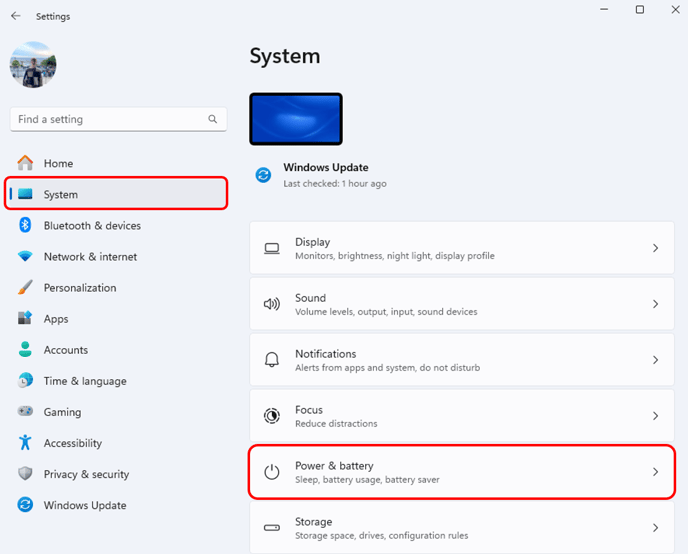Screen dimensions: 688x554
Task: Open the Home page in sidebar
Action: pyautogui.click(x=58, y=163)
